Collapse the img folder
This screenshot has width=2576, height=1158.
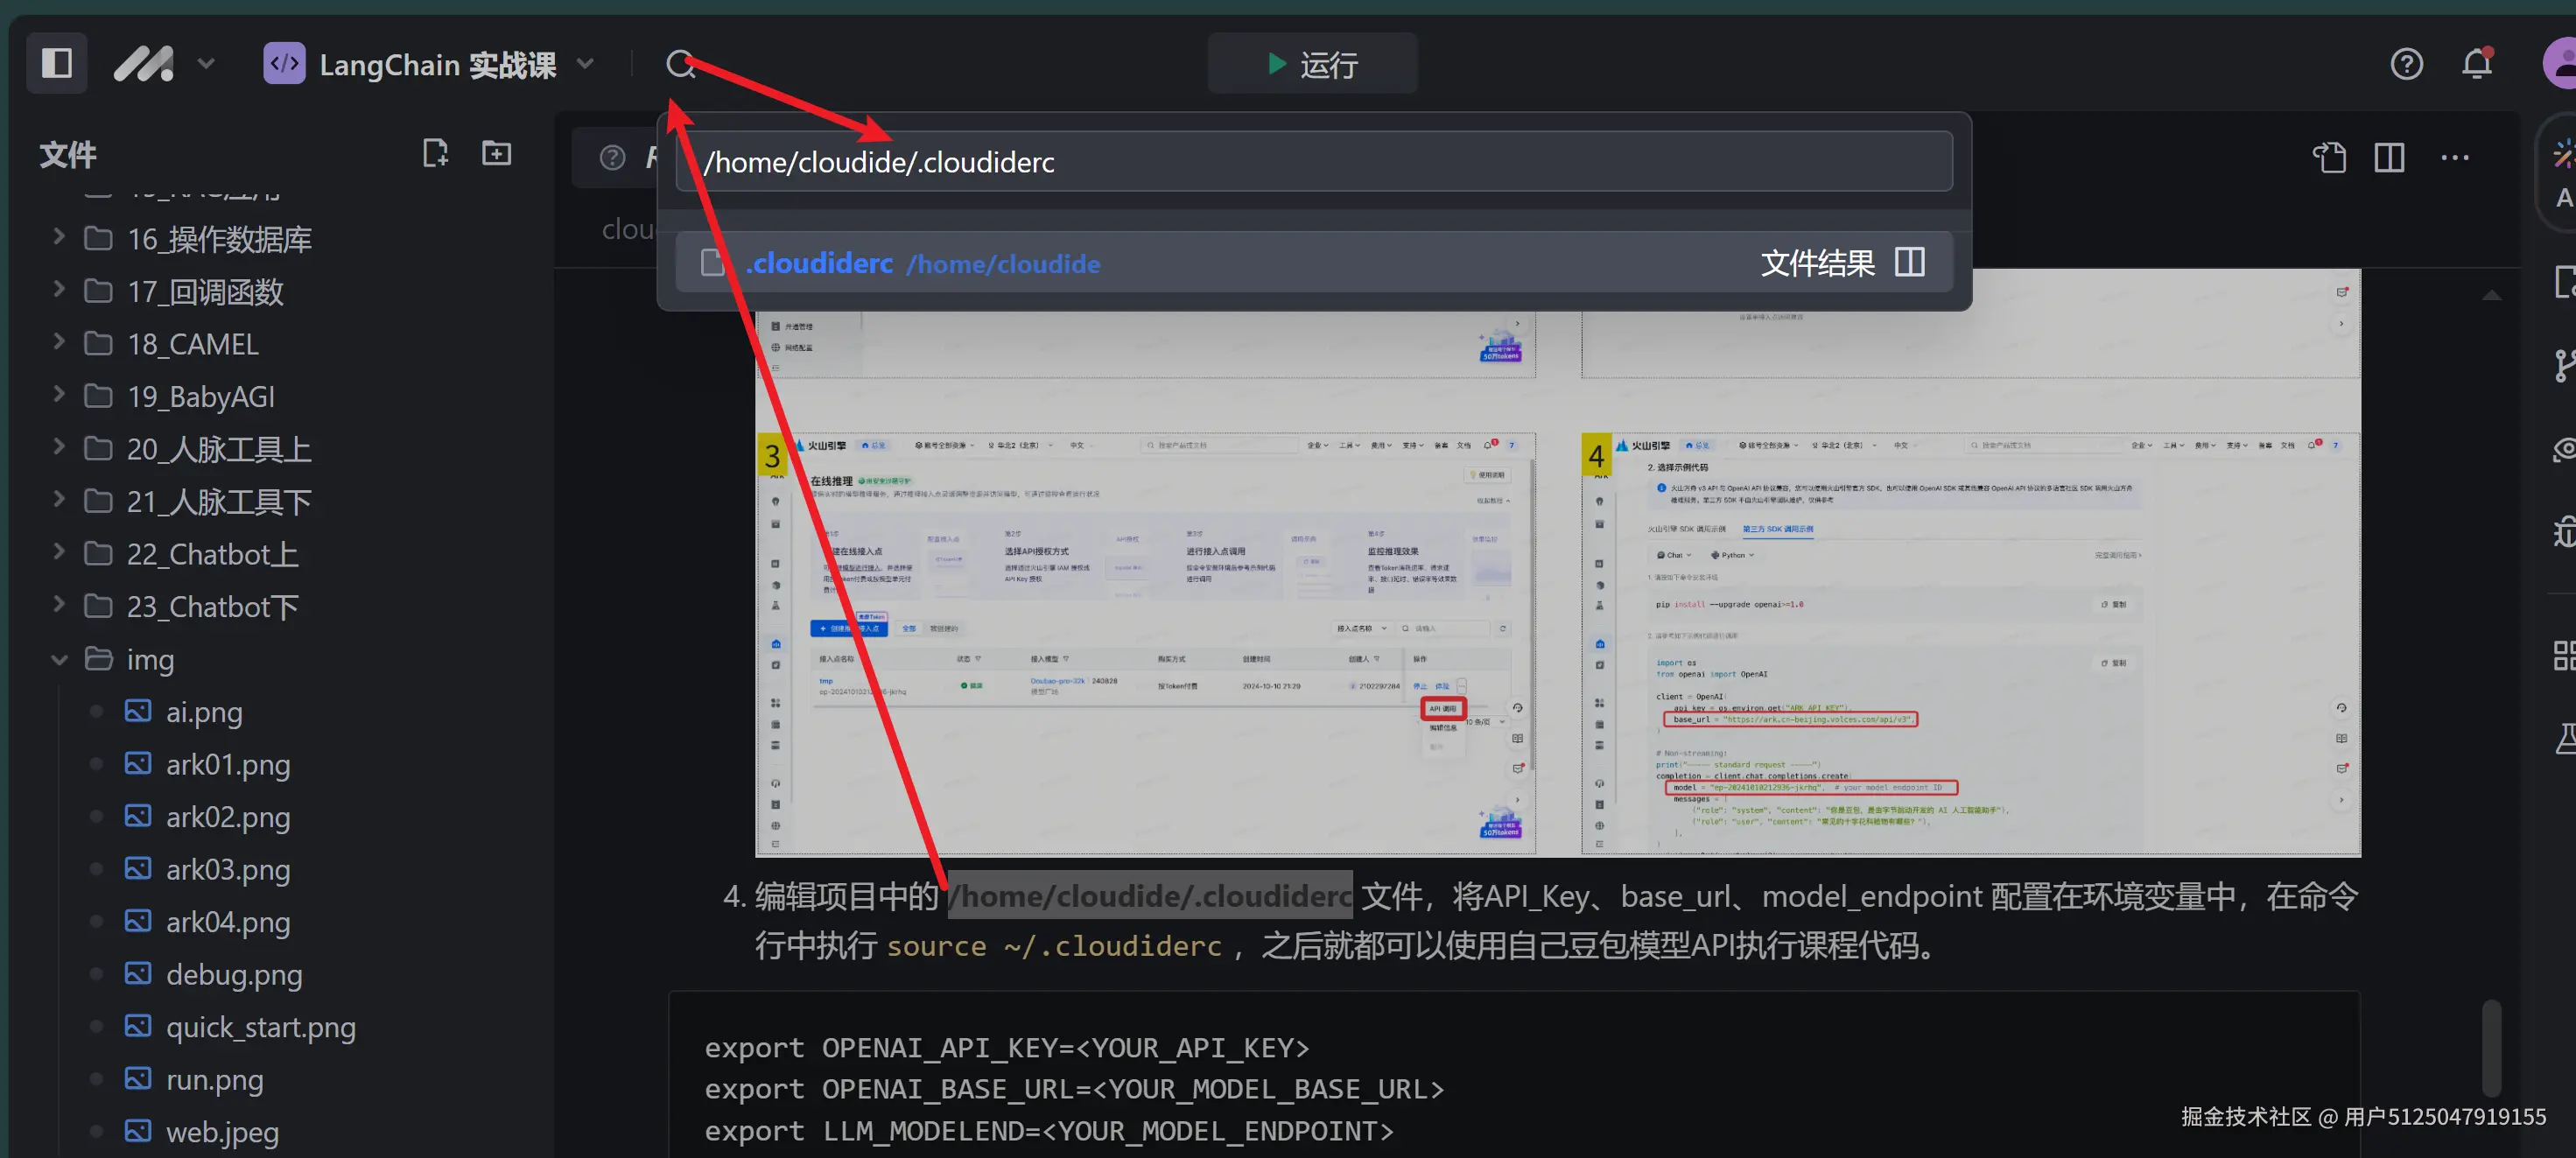[x=59, y=660]
